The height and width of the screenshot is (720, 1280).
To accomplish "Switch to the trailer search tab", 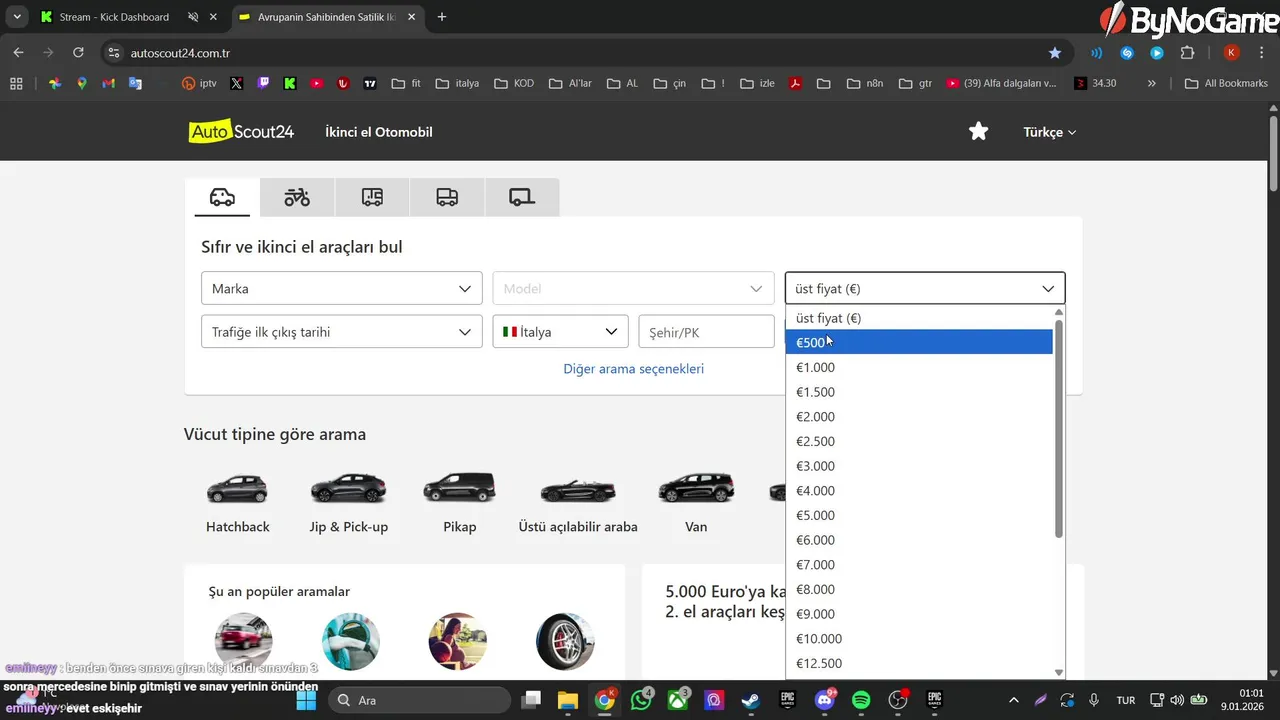I will 522,197.
